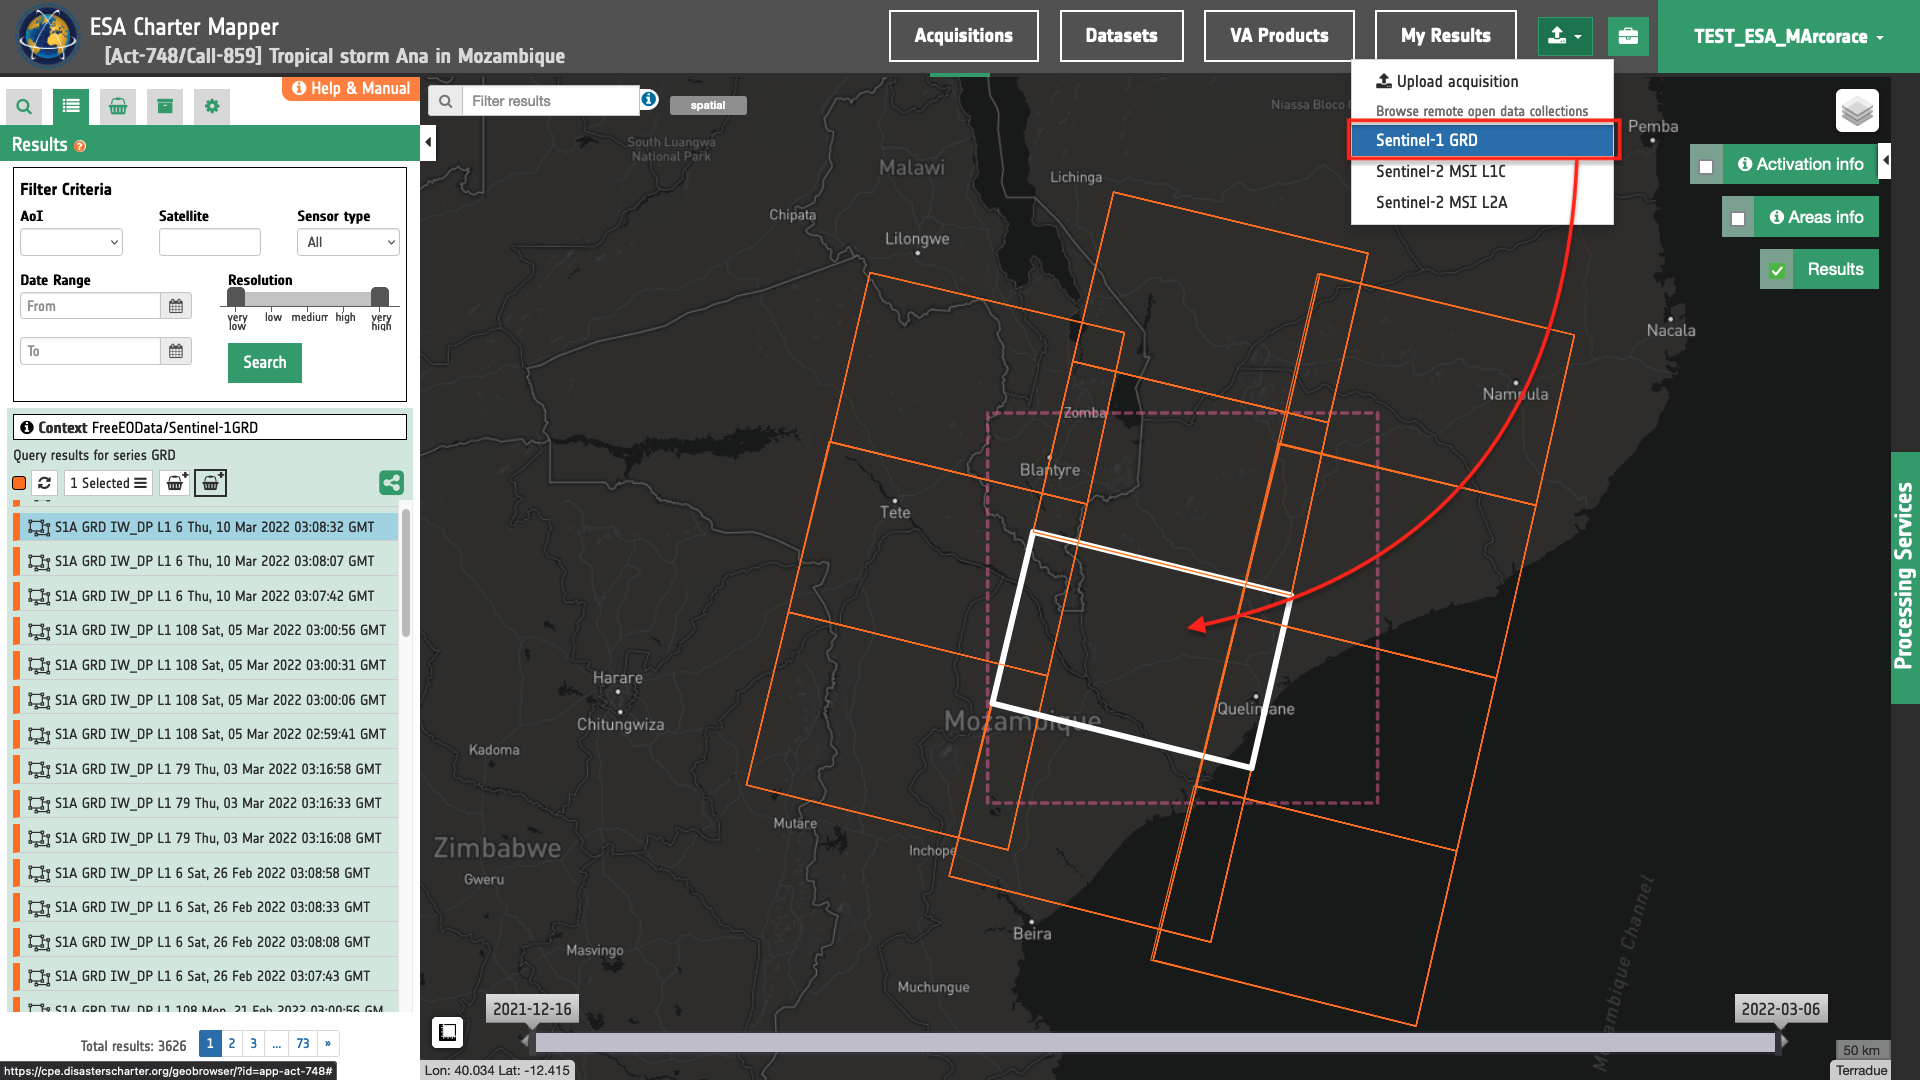Screen dimensions: 1920x1080
Task: Click the To date input field
Action: point(90,351)
